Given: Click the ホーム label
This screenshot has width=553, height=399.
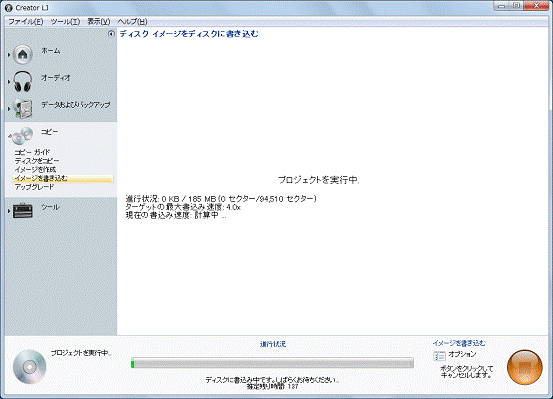Looking at the screenshot, I should pyautogui.click(x=51, y=51).
